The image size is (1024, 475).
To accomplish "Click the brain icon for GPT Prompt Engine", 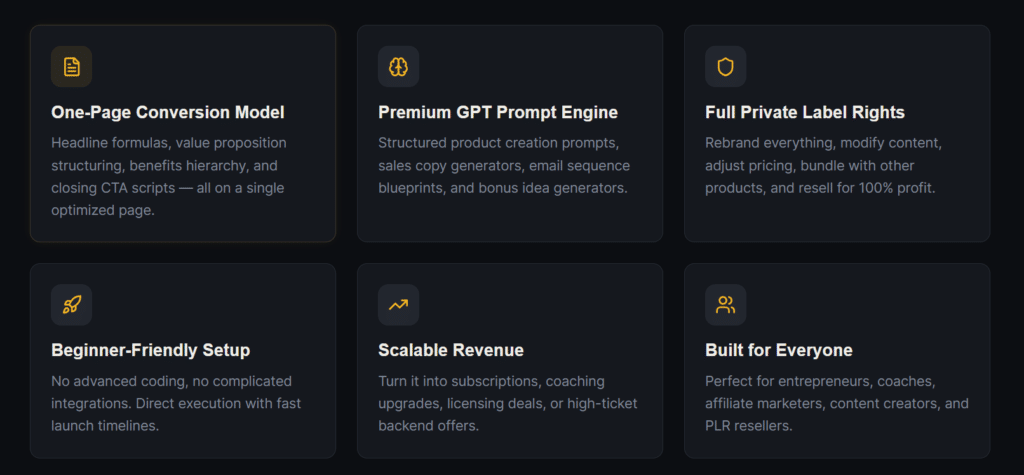I will 398,67.
